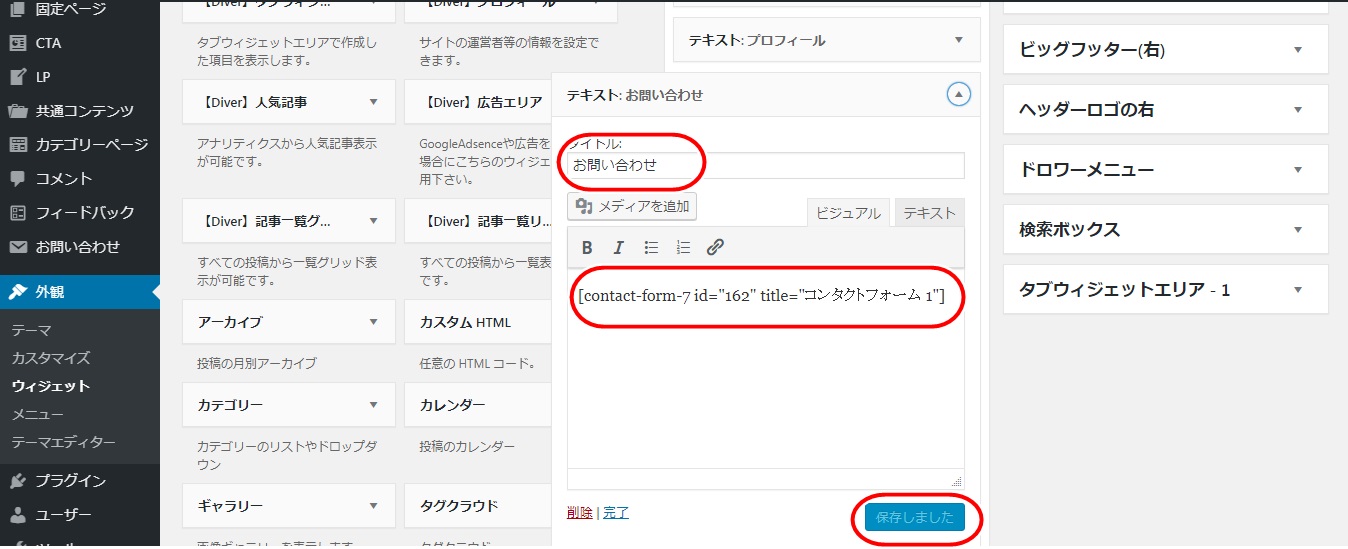1348x549 pixels.
Task: Click the Bold formatting icon
Action: (x=587, y=248)
